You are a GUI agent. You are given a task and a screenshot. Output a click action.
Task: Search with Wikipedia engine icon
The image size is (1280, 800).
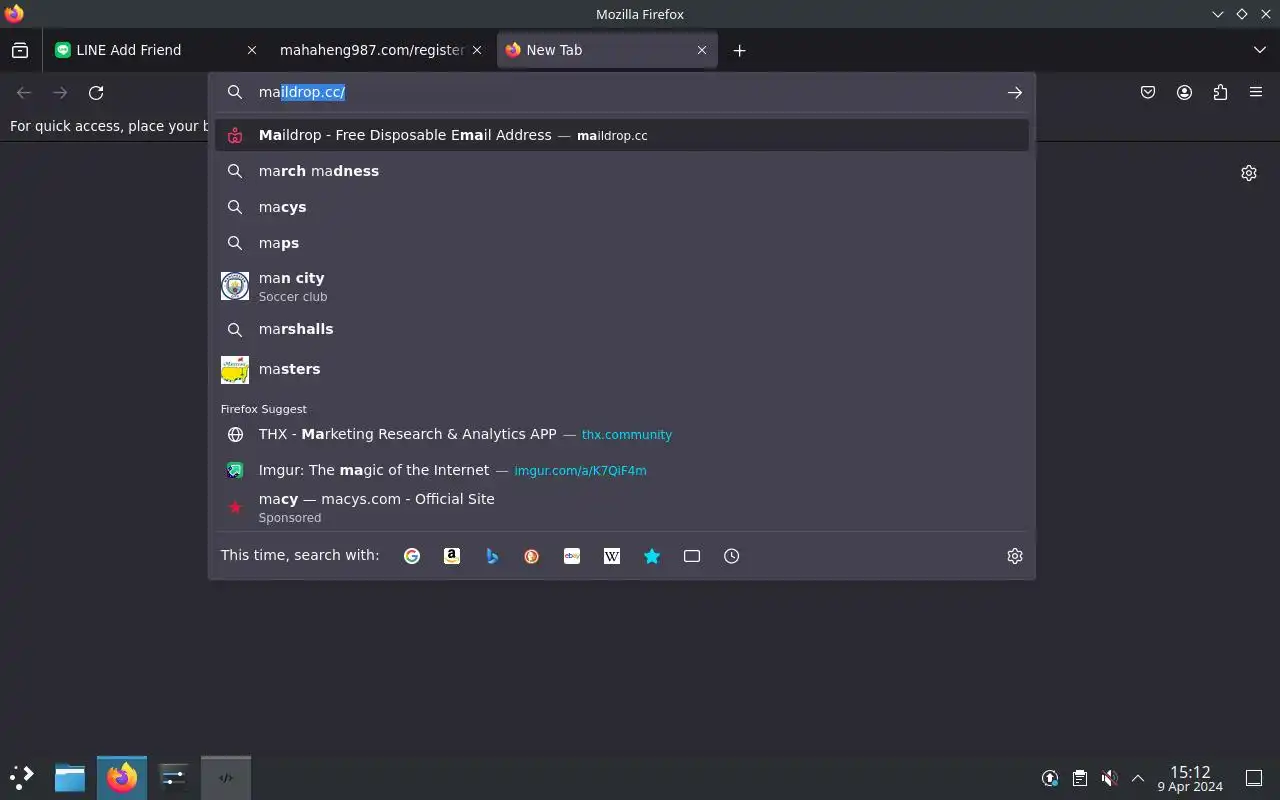tap(612, 556)
